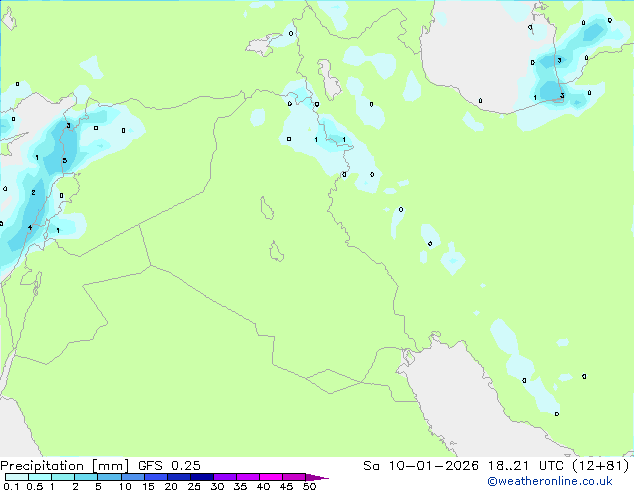Click the '18..21 UTC' time range text
Screen dimensions: 634x490
526,466
